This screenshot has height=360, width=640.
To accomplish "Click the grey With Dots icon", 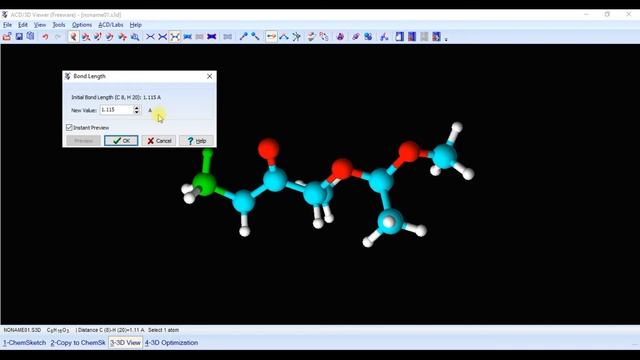I will click(227, 37).
